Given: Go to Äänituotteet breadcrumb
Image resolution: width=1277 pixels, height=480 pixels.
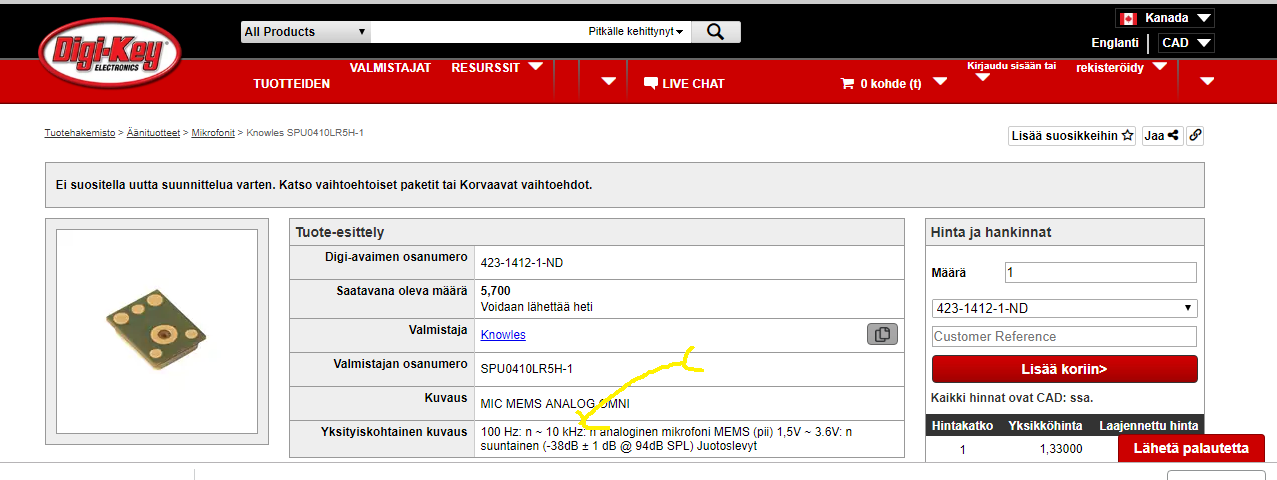Looking at the screenshot, I should tap(153, 133).
